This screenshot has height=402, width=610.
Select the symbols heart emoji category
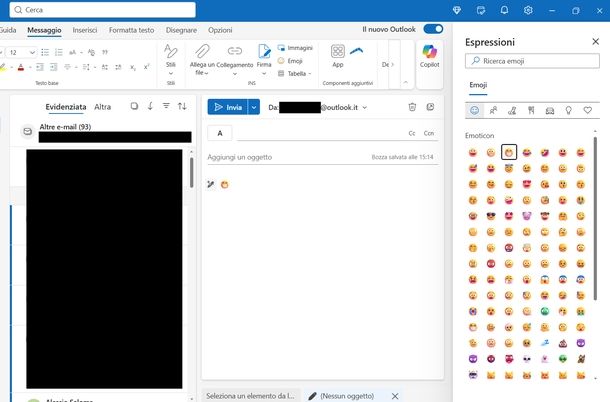[587, 110]
